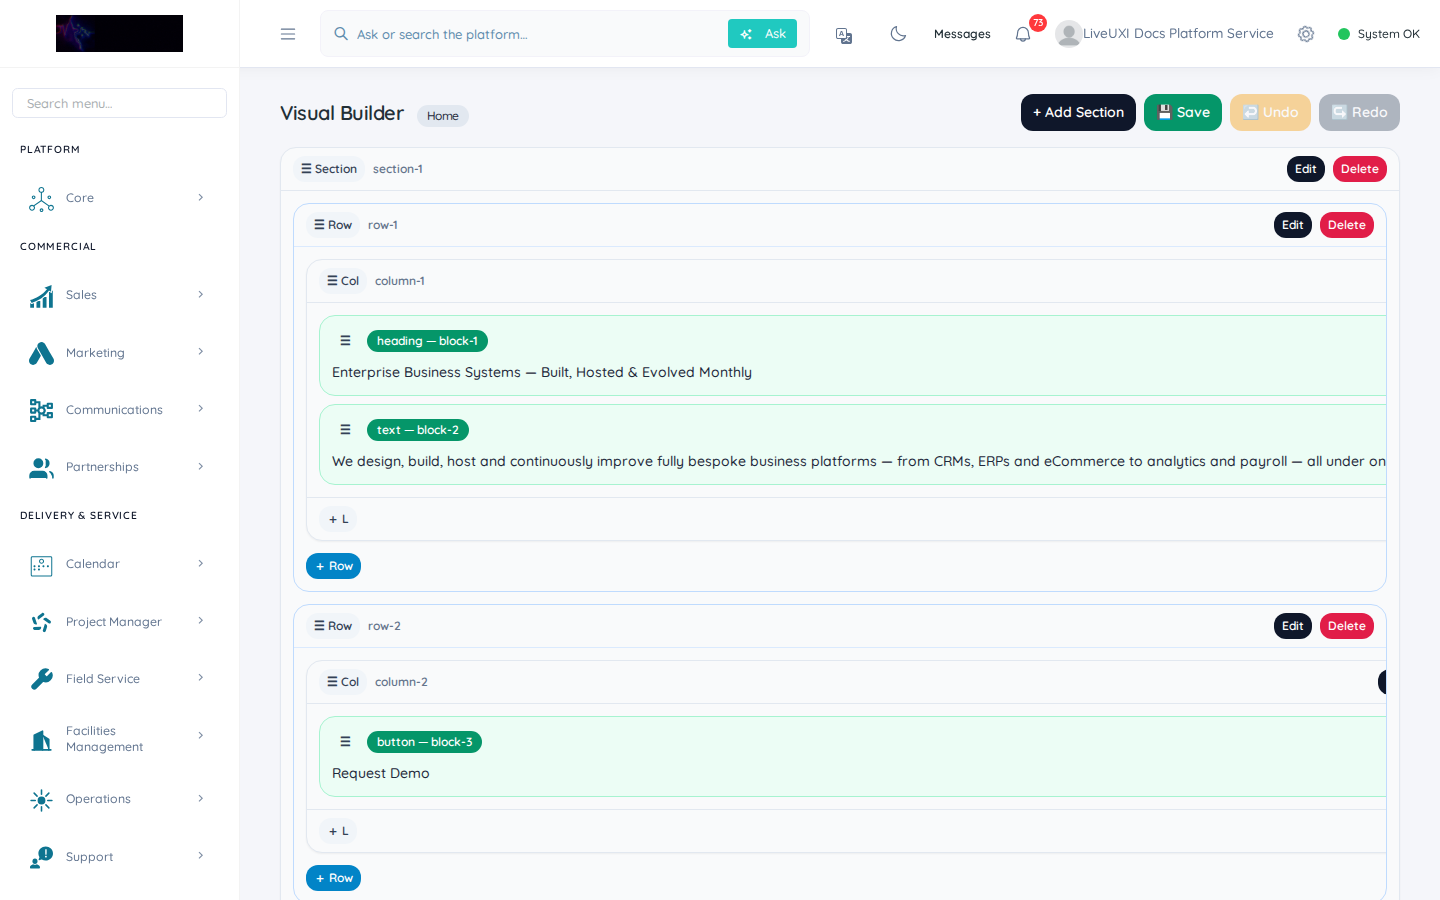Open the settings gear icon
Screen dimensions: 1440x900
tap(1306, 34)
